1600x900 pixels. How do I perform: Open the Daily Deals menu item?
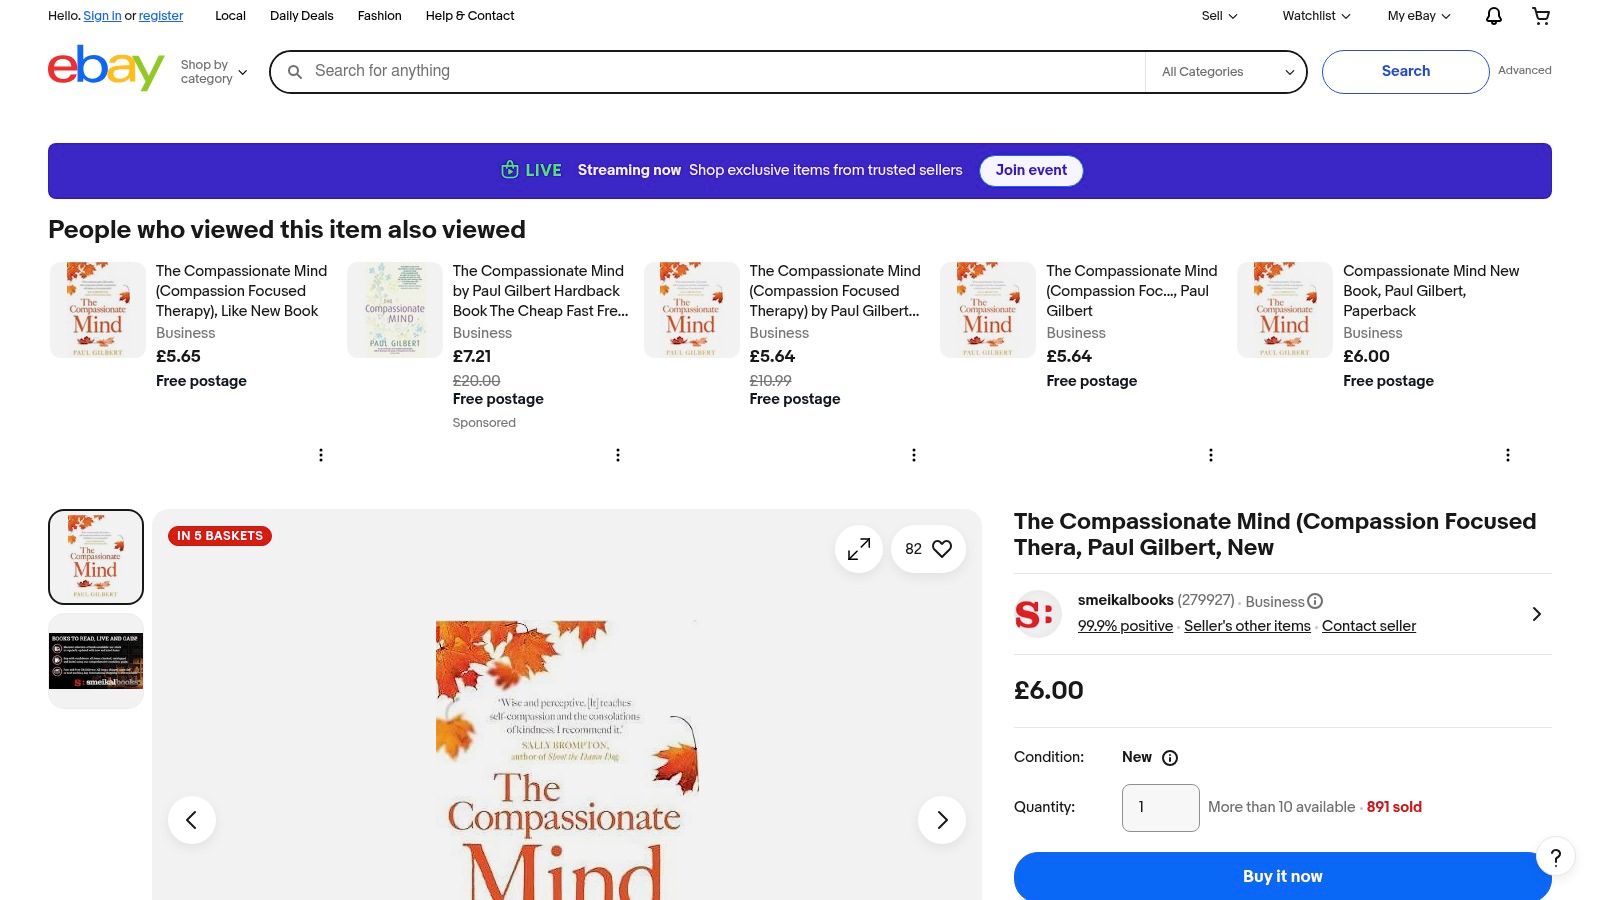coord(301,16)
